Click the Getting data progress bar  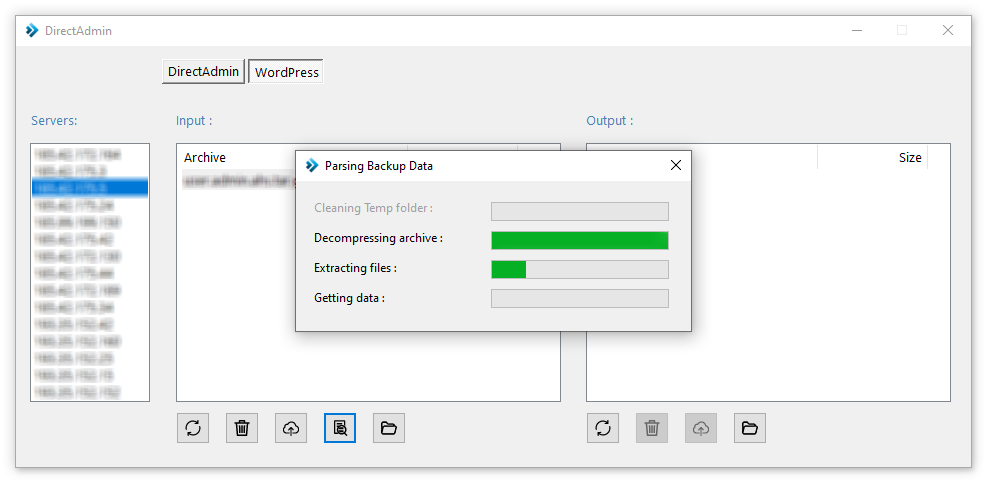(580, 298)
